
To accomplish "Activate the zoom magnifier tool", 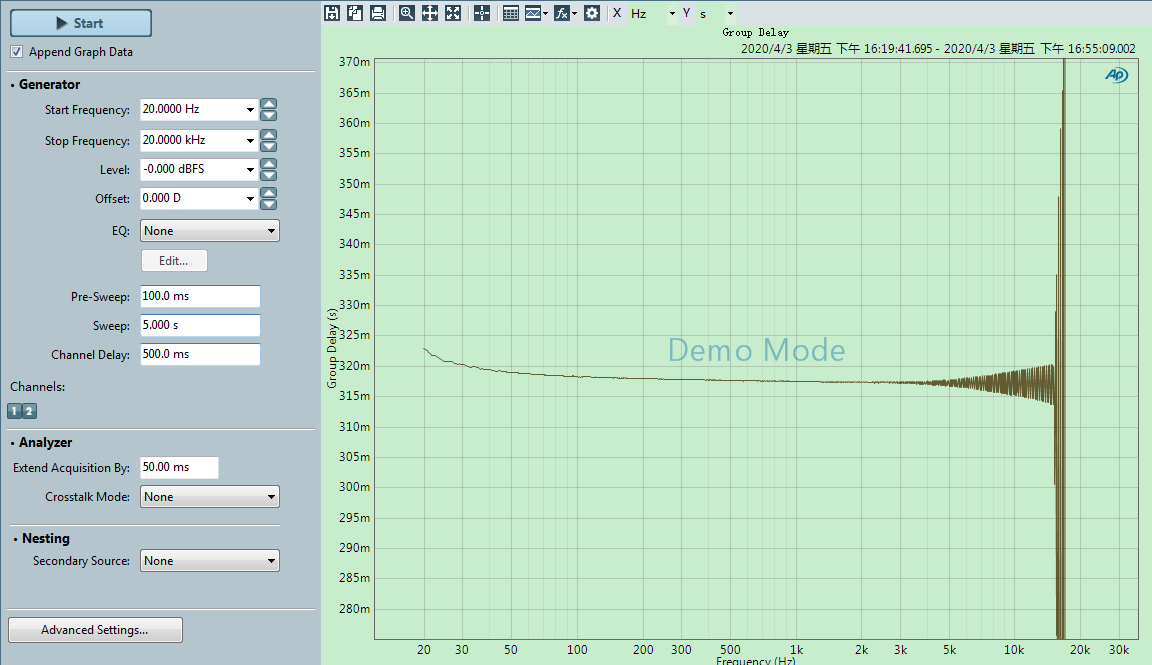I will click(407, 13).
